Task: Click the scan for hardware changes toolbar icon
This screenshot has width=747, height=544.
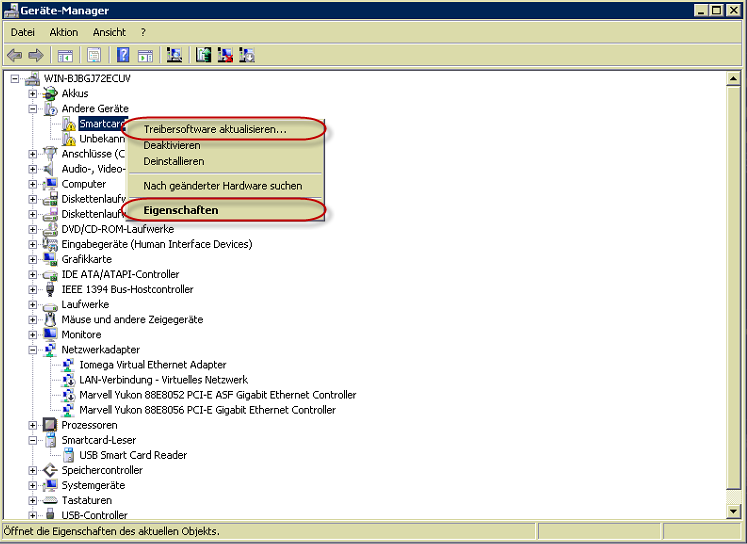Action: (173, 55)
